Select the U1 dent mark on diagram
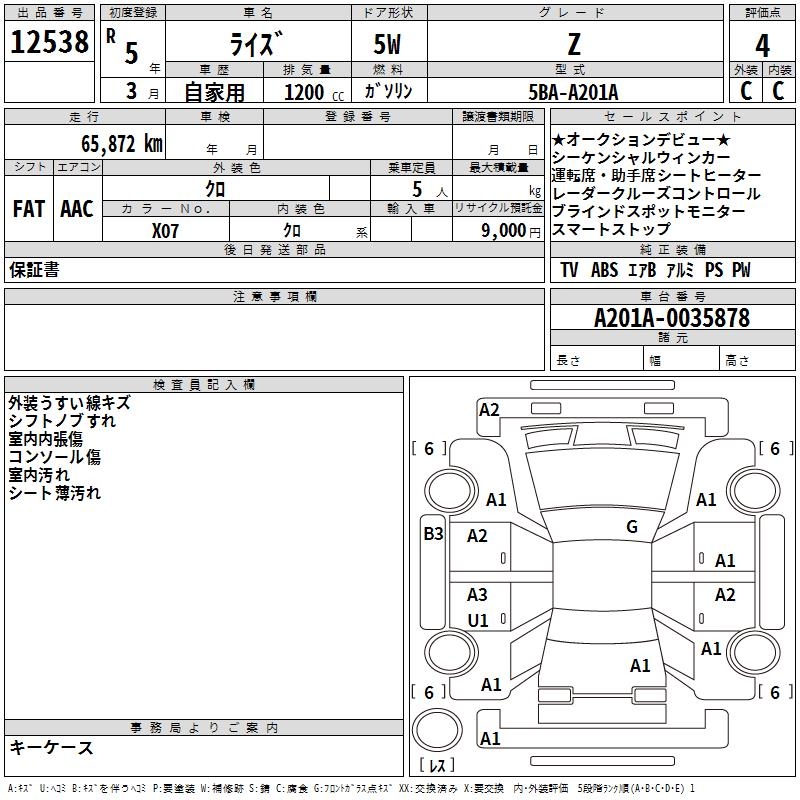This screenshot has width=800, height=800. (478, 620)
